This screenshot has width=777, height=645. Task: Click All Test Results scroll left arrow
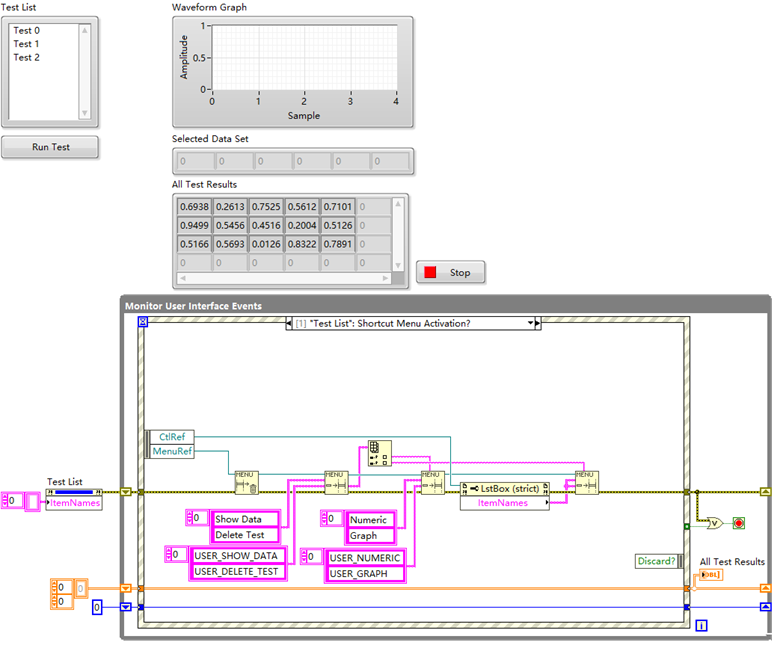(x=183, y=278)
